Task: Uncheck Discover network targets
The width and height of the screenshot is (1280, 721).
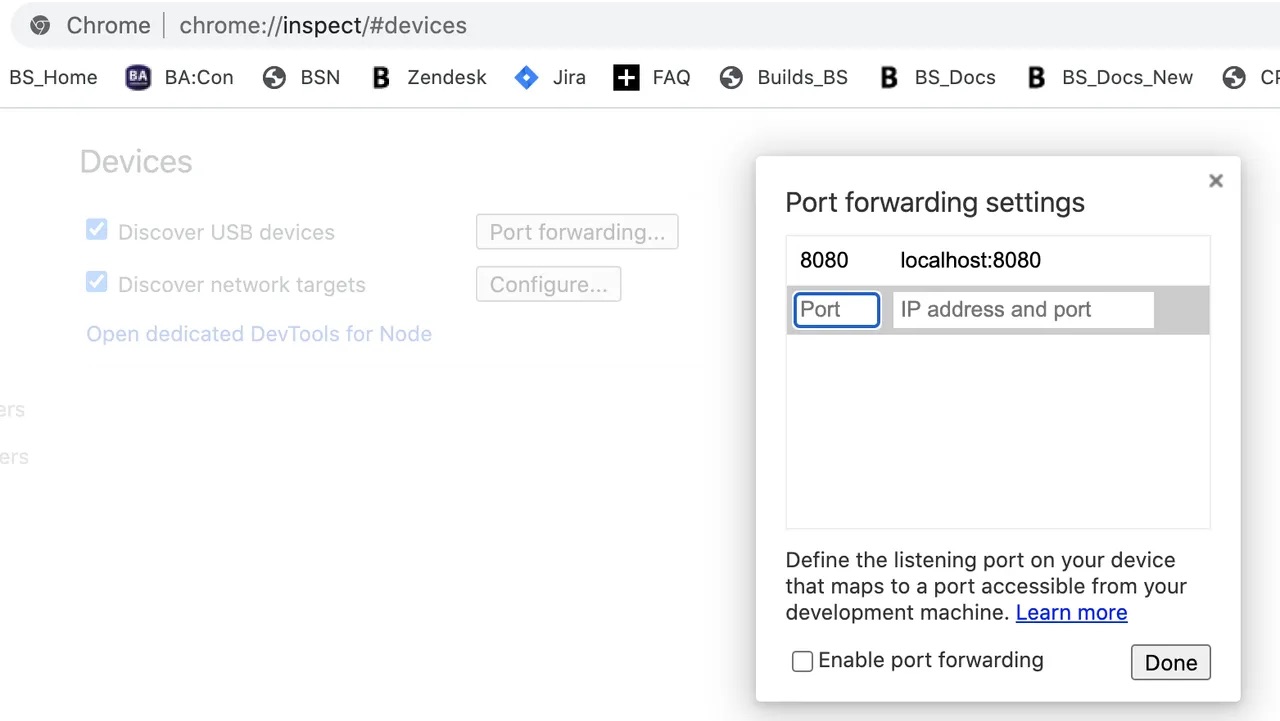Action: [96, 282]
